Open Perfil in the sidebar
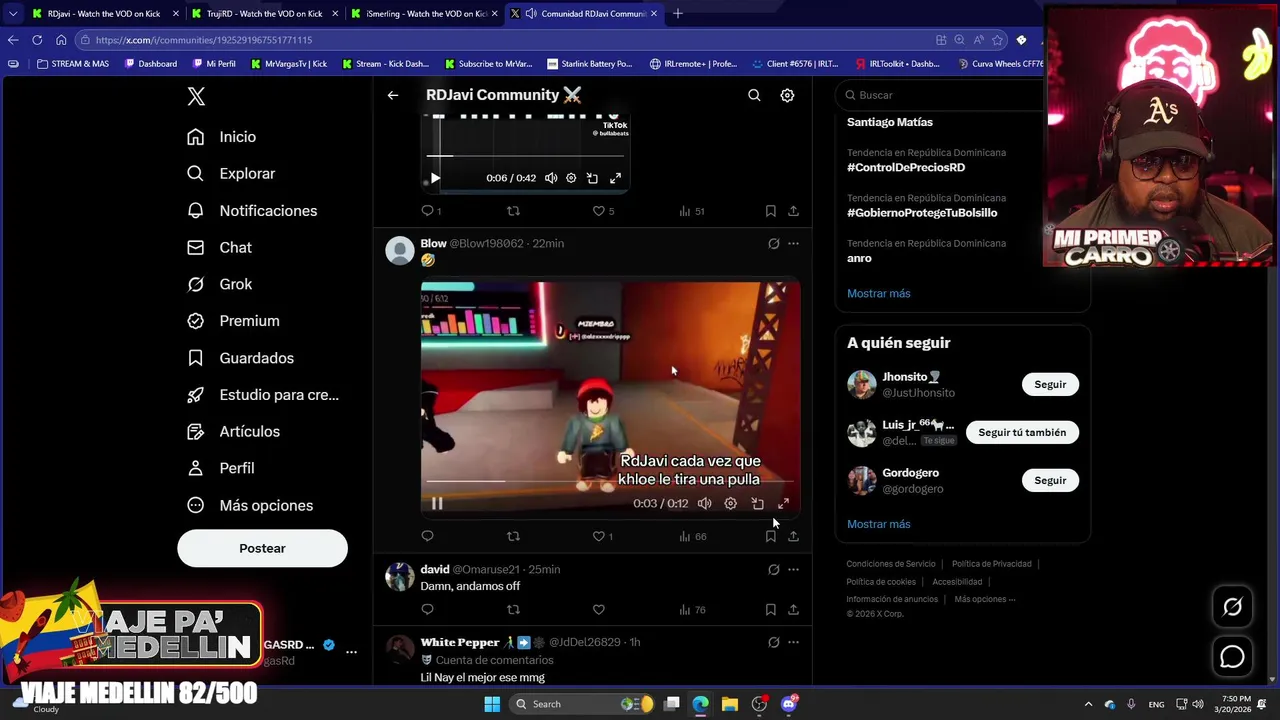 coord(221,468)
